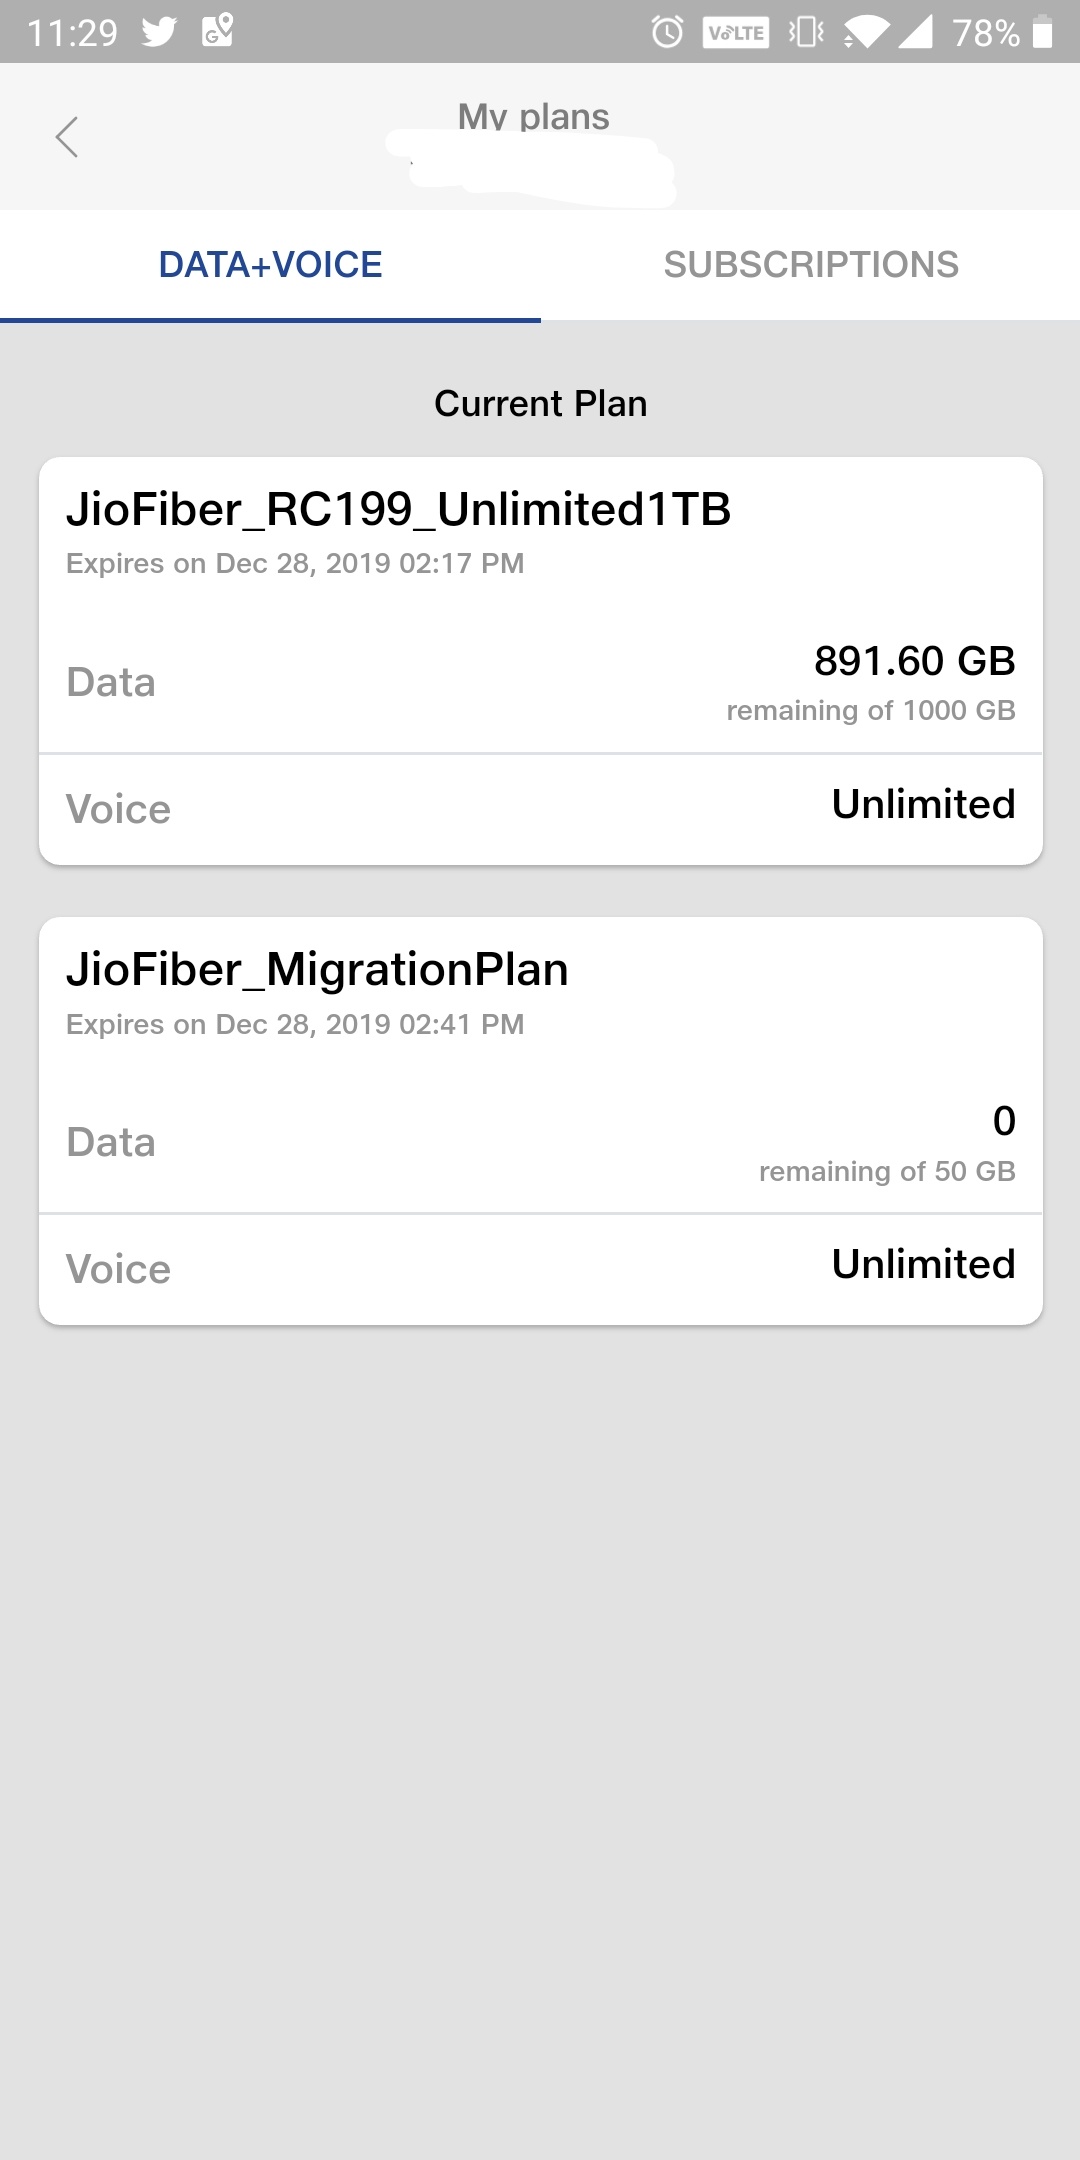The height and width of the screenshot is (2160, 1080).
Task: Tap the clock time in status bar
Action: pos(72,33)
